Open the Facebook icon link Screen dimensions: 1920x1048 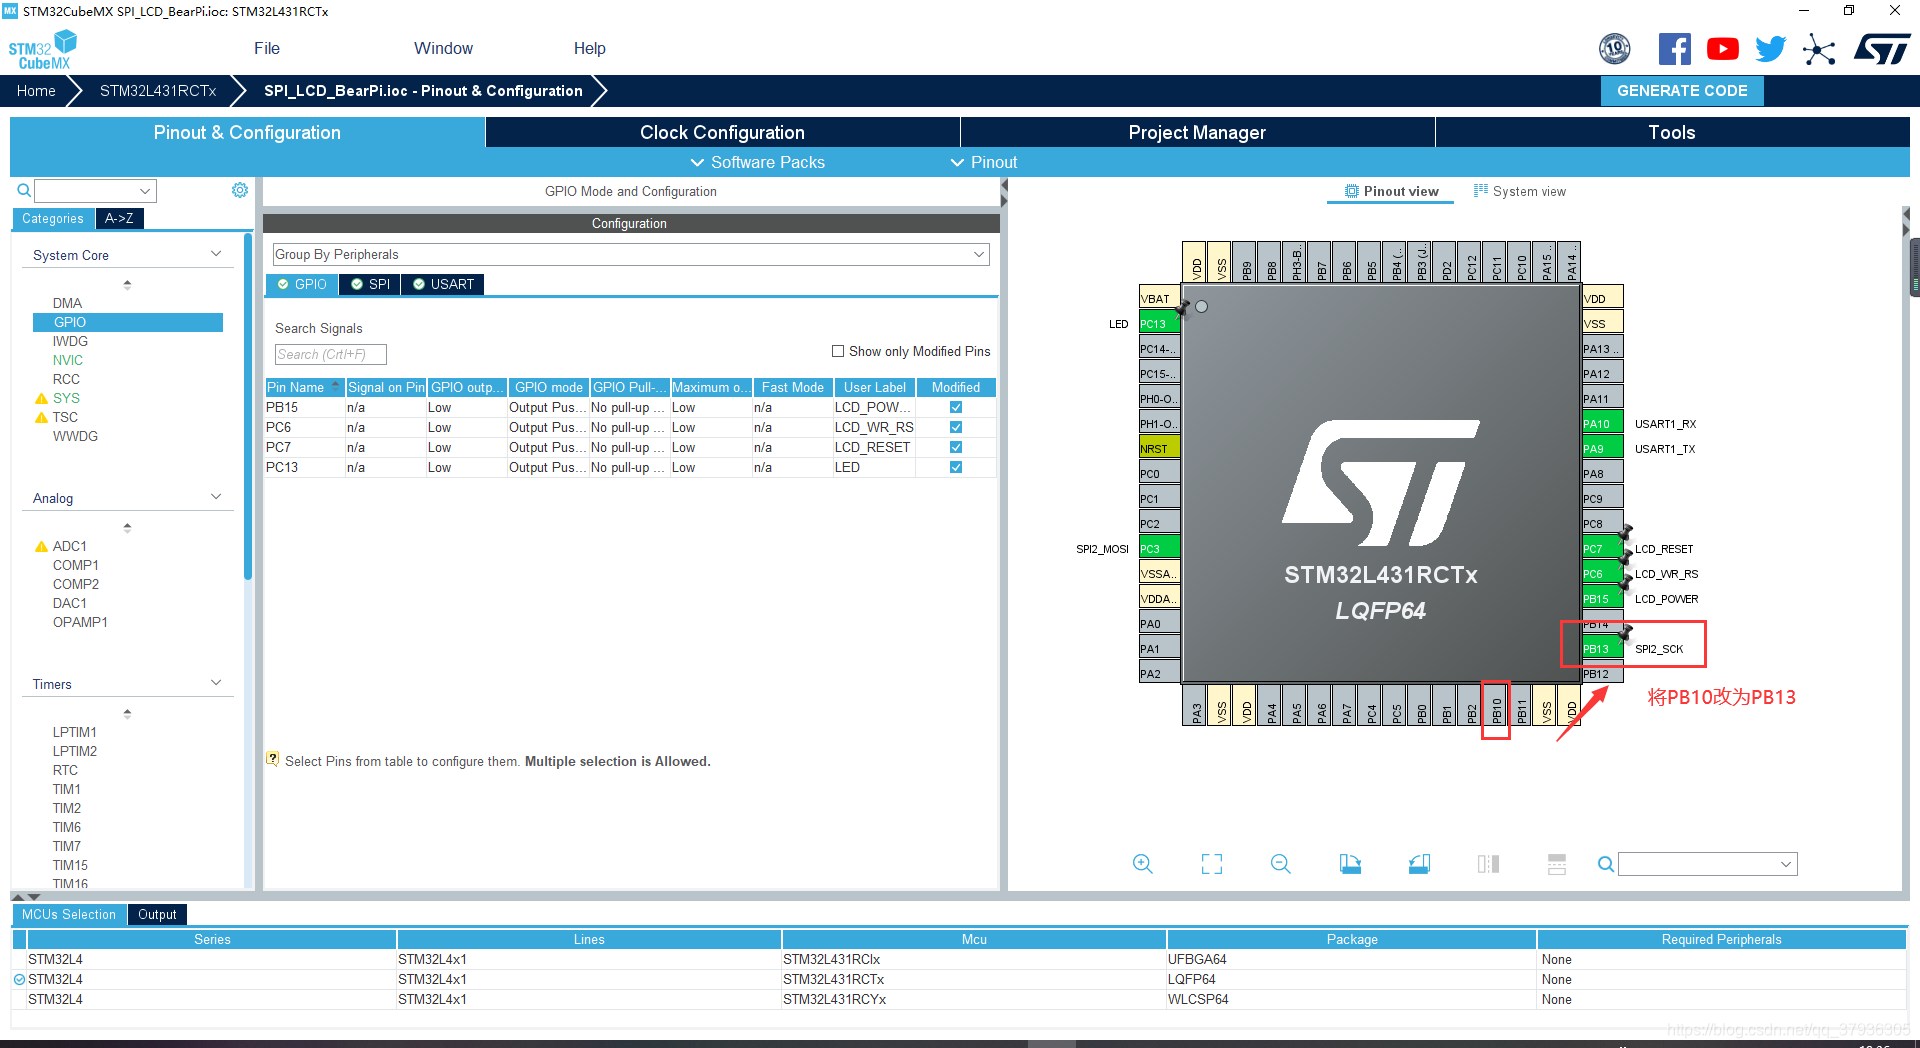point(1674,49)
